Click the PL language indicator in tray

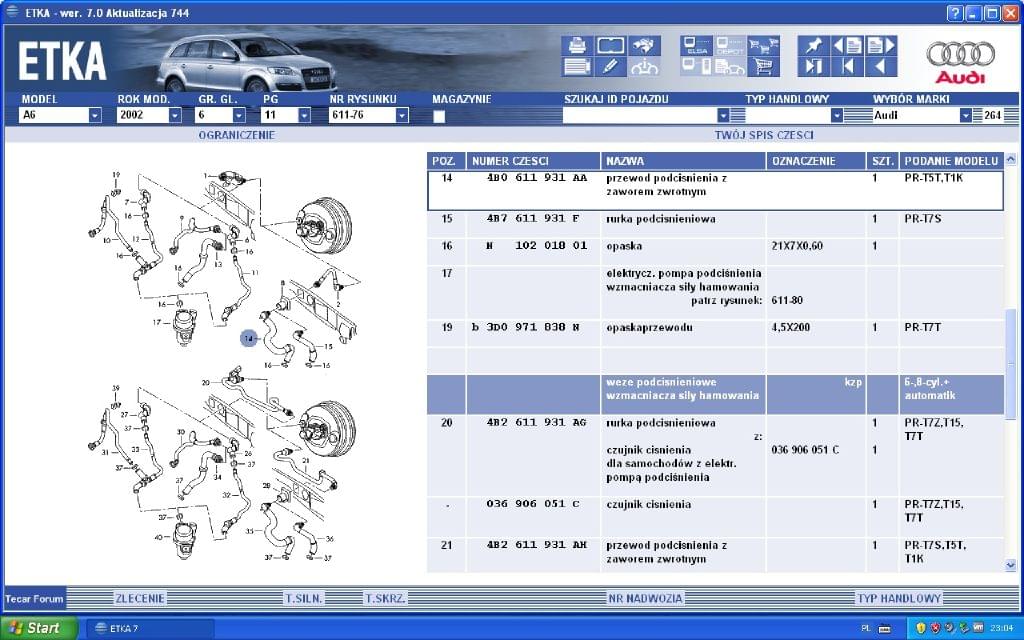(866, 628)
